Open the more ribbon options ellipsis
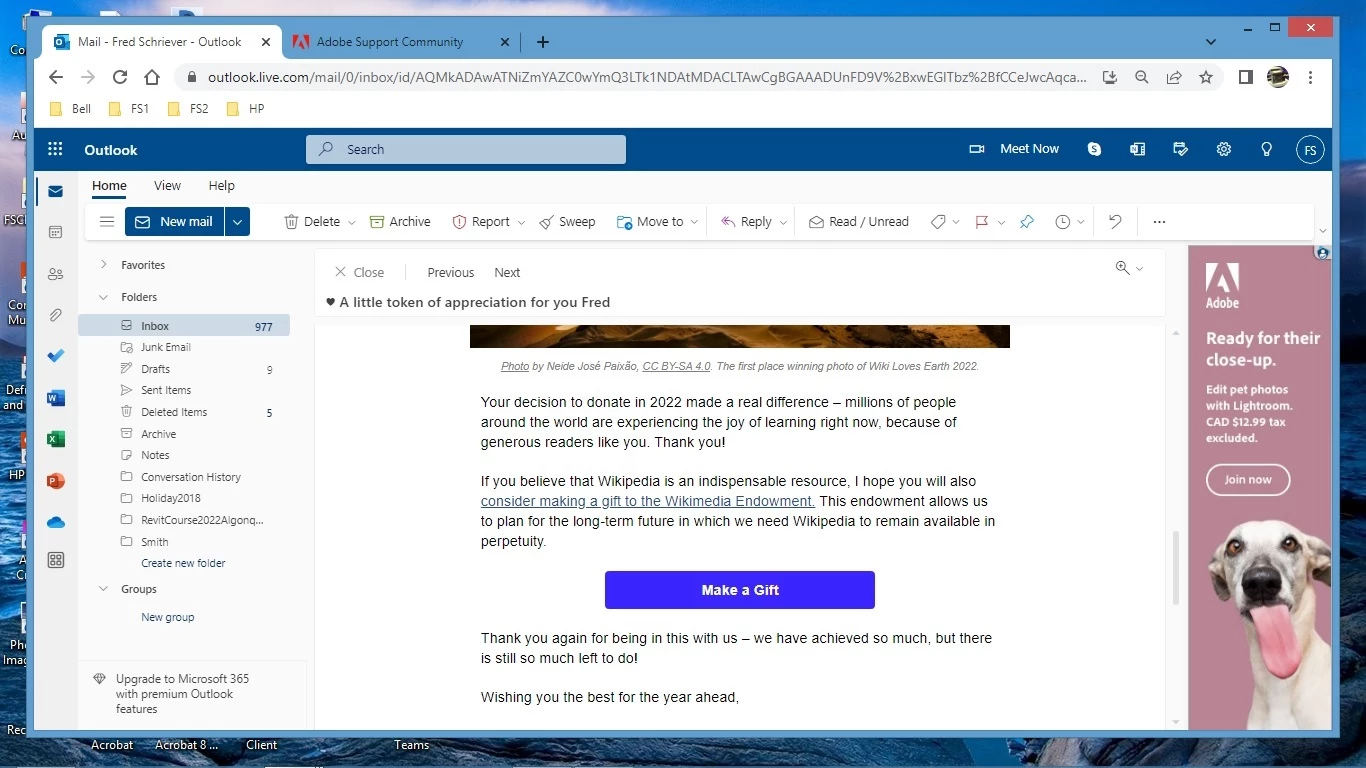Image resolution: width=1366 pixels, height=768 pixels. click(x=1159, y=222)
